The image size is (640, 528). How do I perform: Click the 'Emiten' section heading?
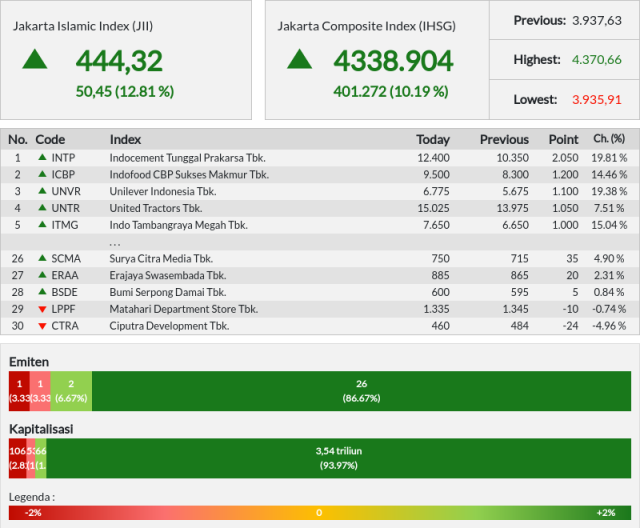(29, 362)
